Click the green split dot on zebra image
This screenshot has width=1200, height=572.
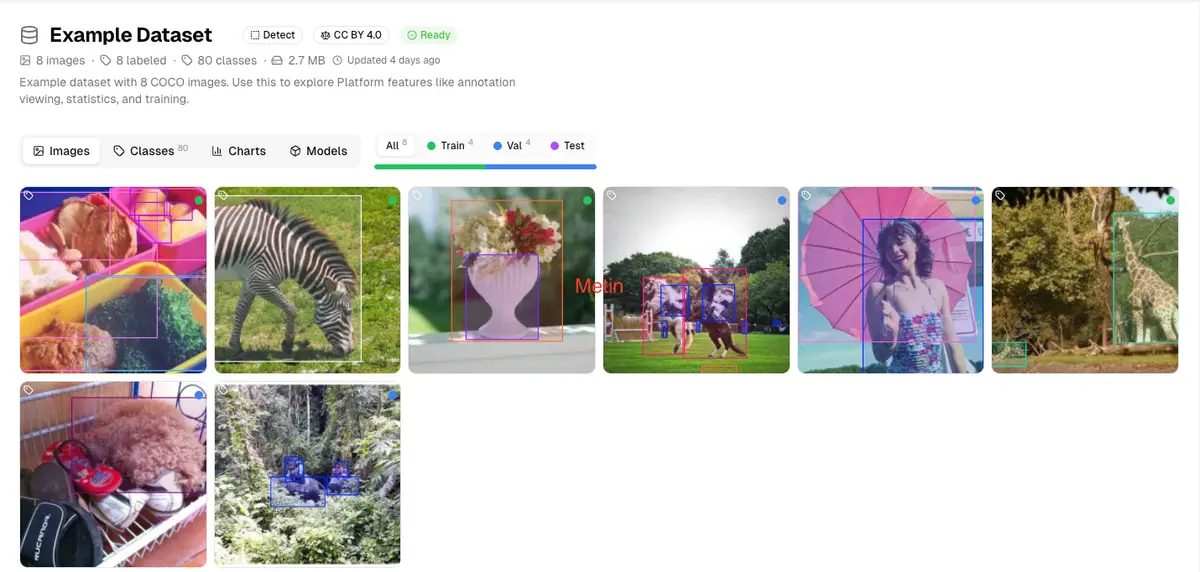[393, 201]
